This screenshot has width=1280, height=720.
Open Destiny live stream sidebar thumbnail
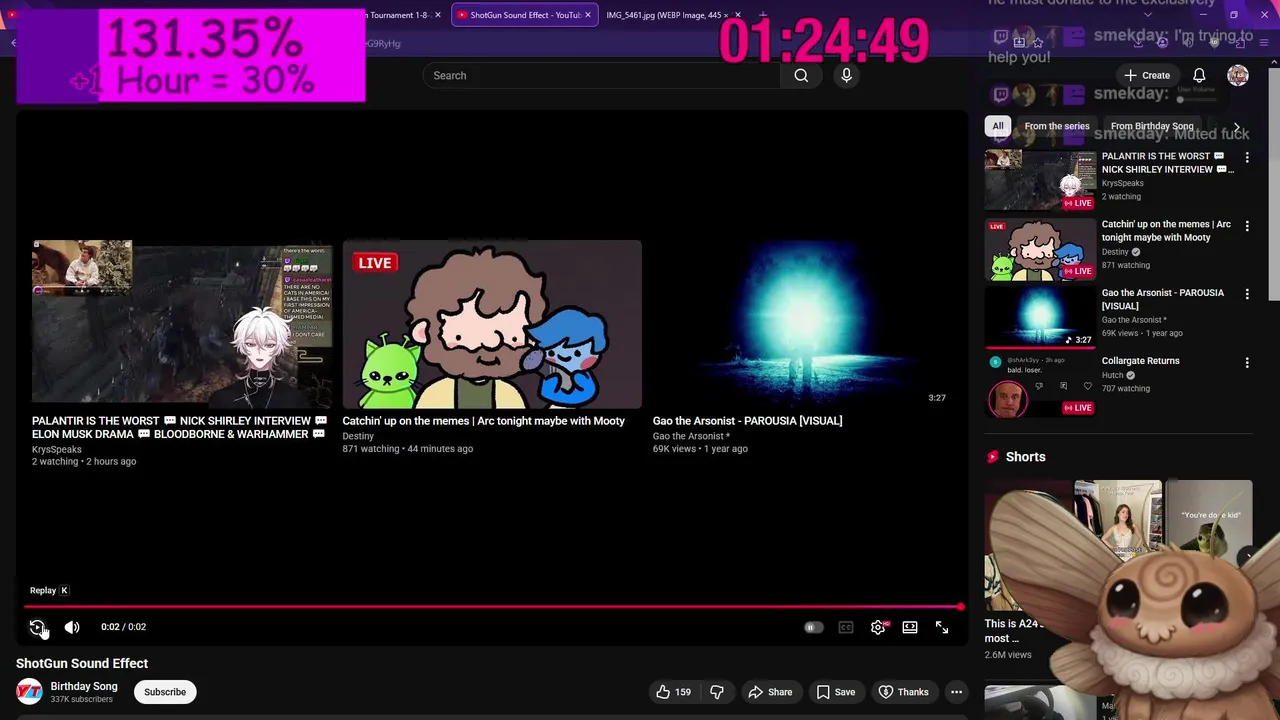pyautogui.click(x=1040, y=249)
